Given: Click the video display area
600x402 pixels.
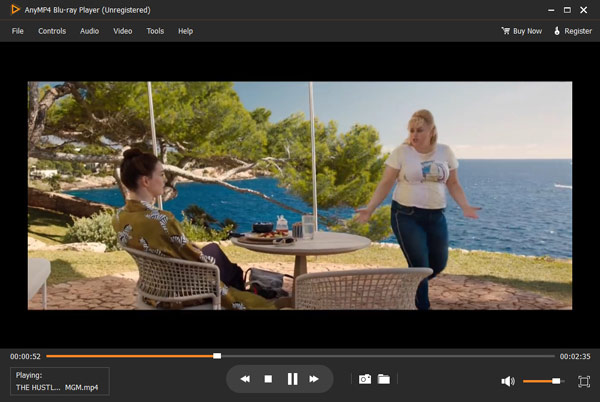Looking at the screenshot, I should tap(300, 195).
